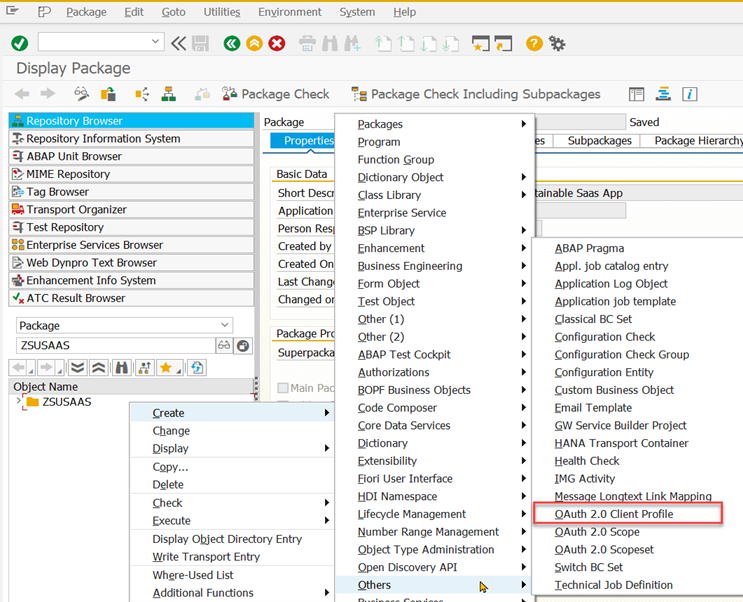This screenshot has width=743, height=602.
Task: Open the Repository Browser
Action: coord(131,121)
